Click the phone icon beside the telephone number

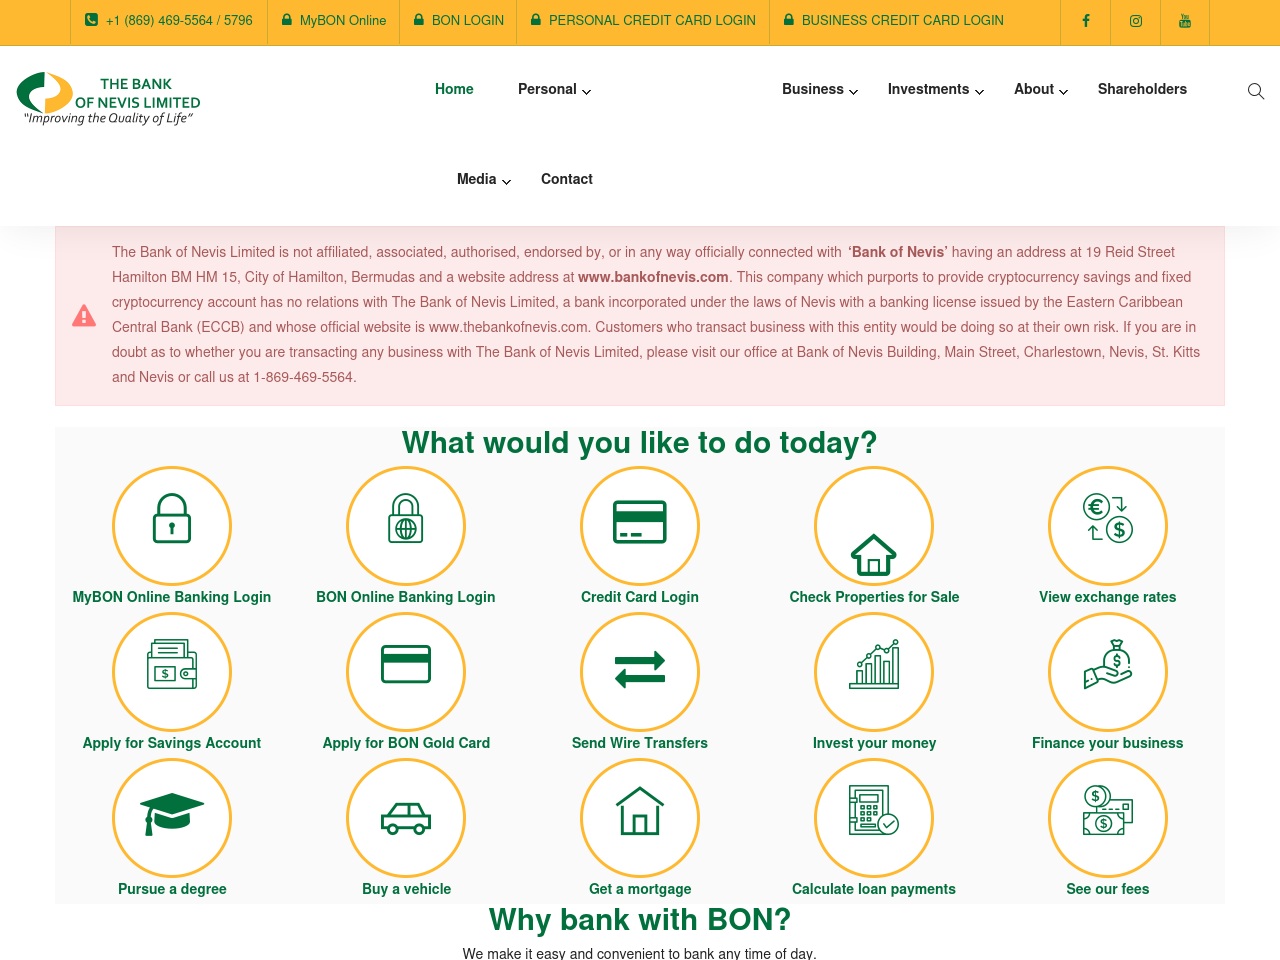coord(91,20)
